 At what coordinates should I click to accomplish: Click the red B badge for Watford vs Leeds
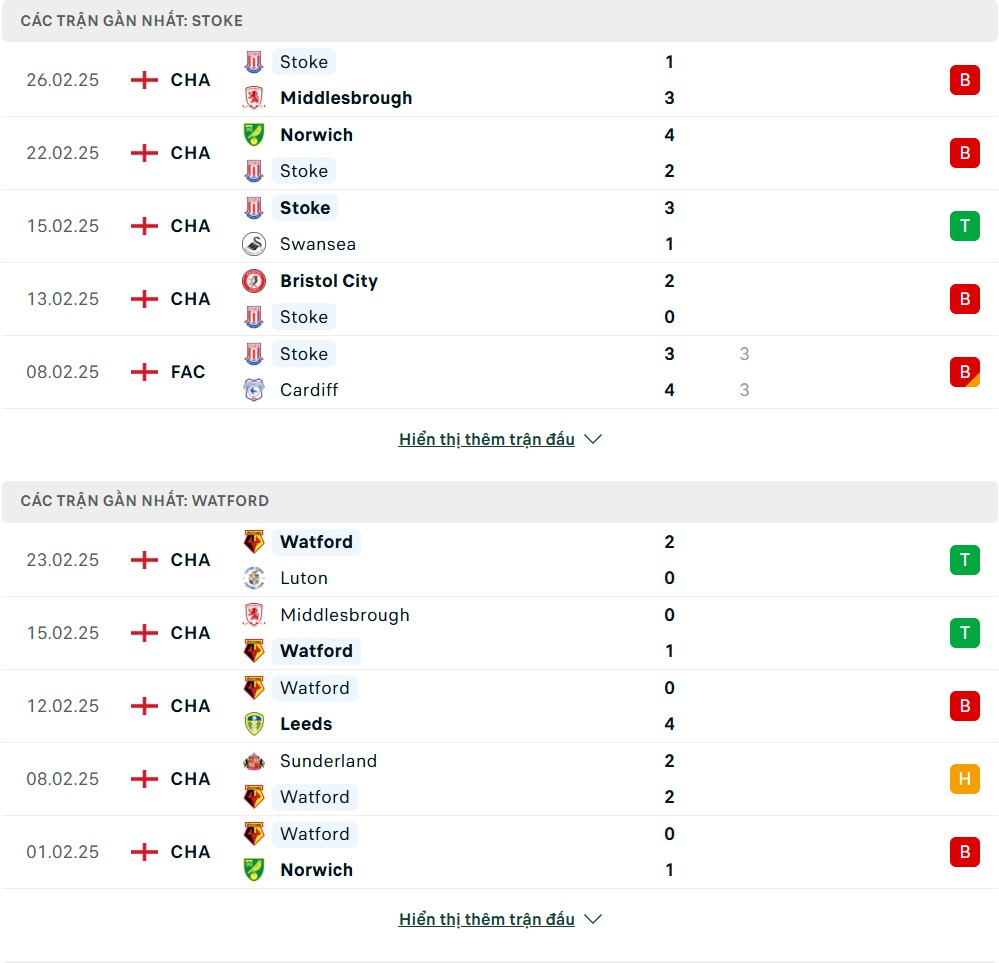point(964,706)
